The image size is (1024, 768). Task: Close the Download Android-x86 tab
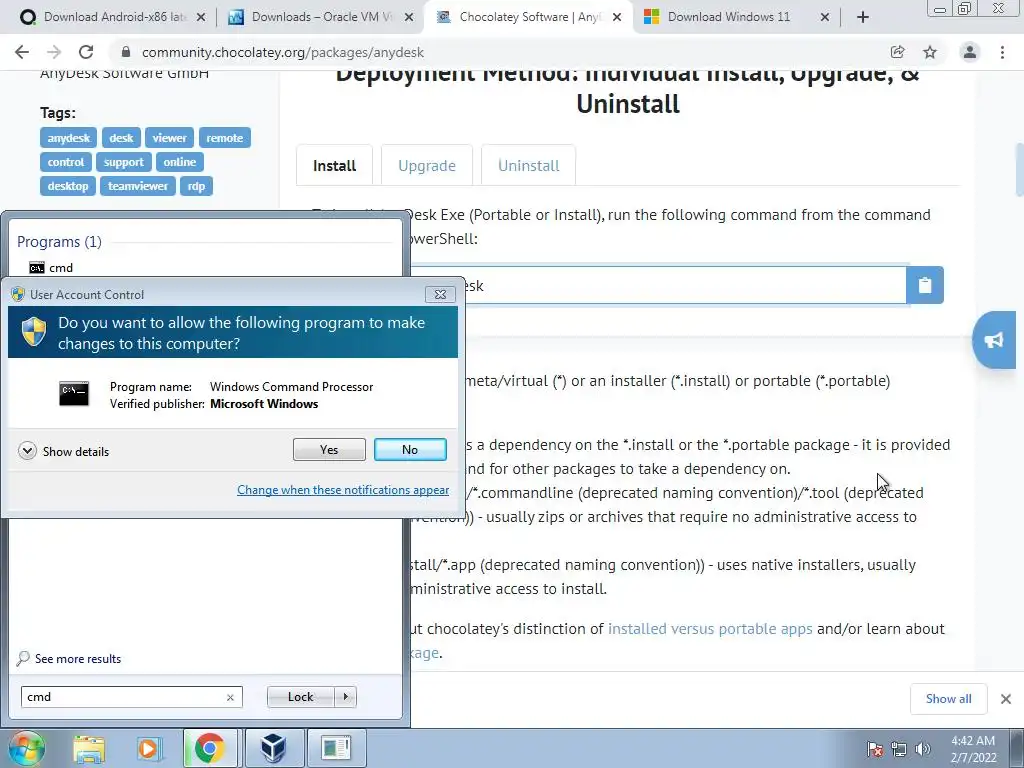(201, 17)
